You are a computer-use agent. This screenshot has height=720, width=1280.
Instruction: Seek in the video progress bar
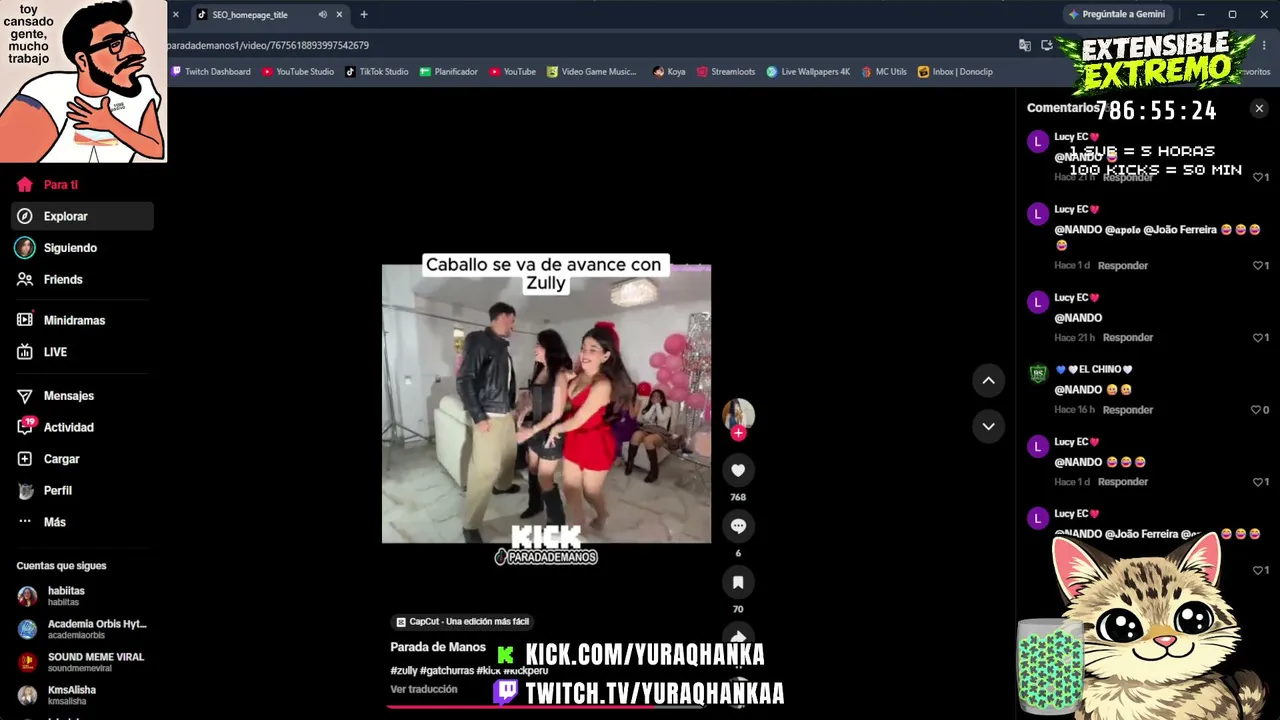(546, 706)
